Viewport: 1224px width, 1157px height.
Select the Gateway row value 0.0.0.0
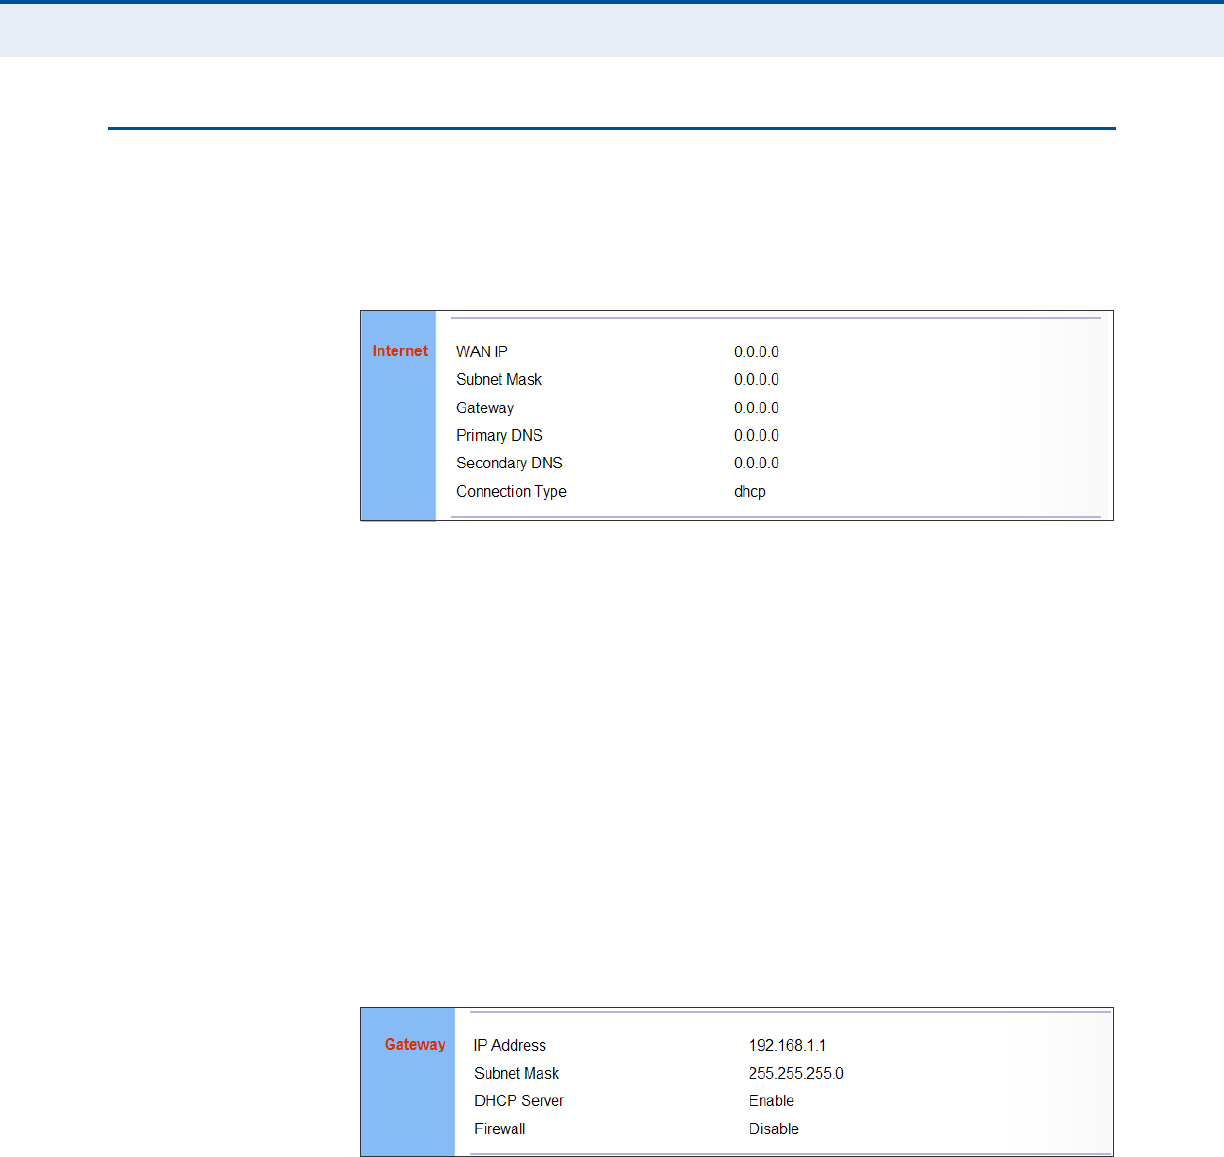tap(756, 408)
